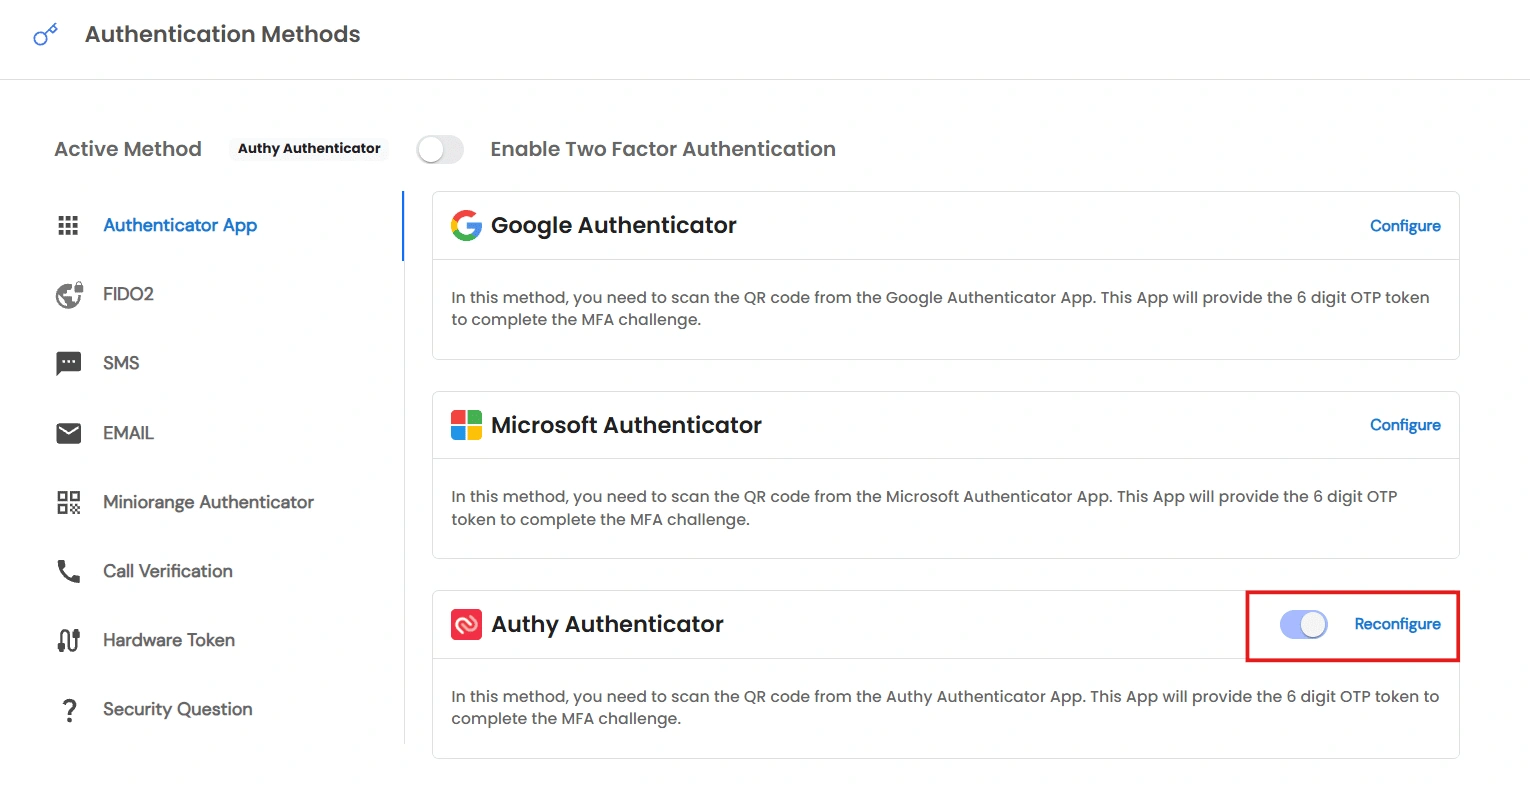Click the Microsoft Authenticator logo
Viewport: 1530px width, 790px height.
pyautogui.click(x=466, y=425)
